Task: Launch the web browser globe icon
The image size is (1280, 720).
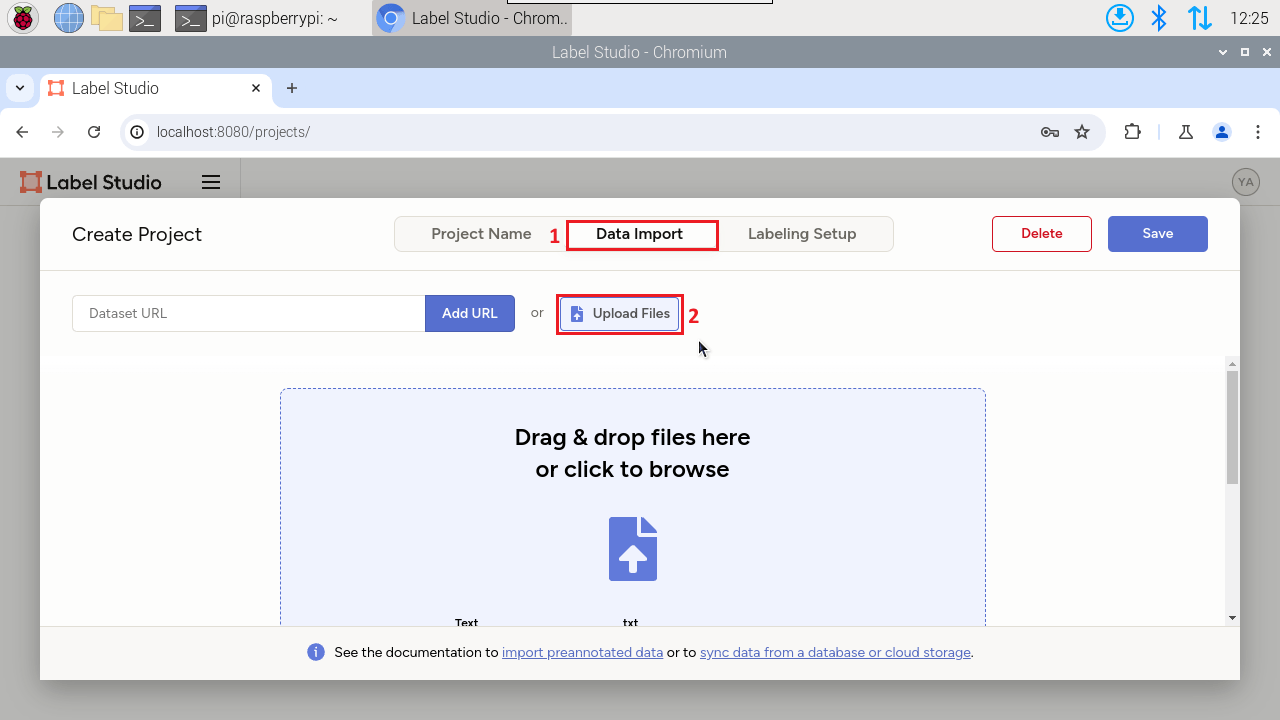Action: tap(69, 17)
